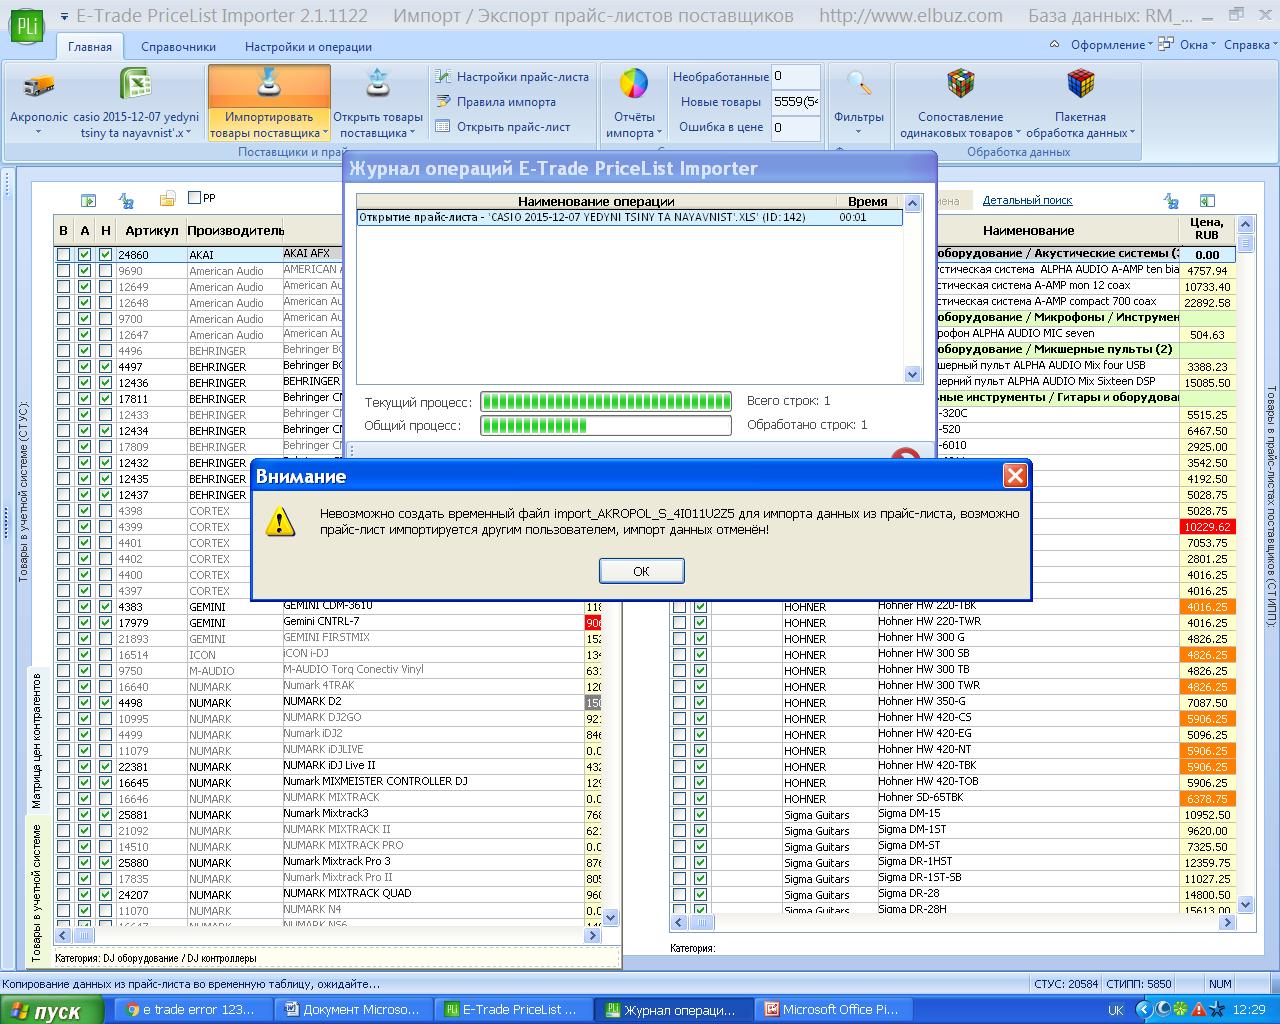1280x1024 pixels.
Task: Expand the Акрополис supplier dropdown arrow
Action: coord(38,133)
